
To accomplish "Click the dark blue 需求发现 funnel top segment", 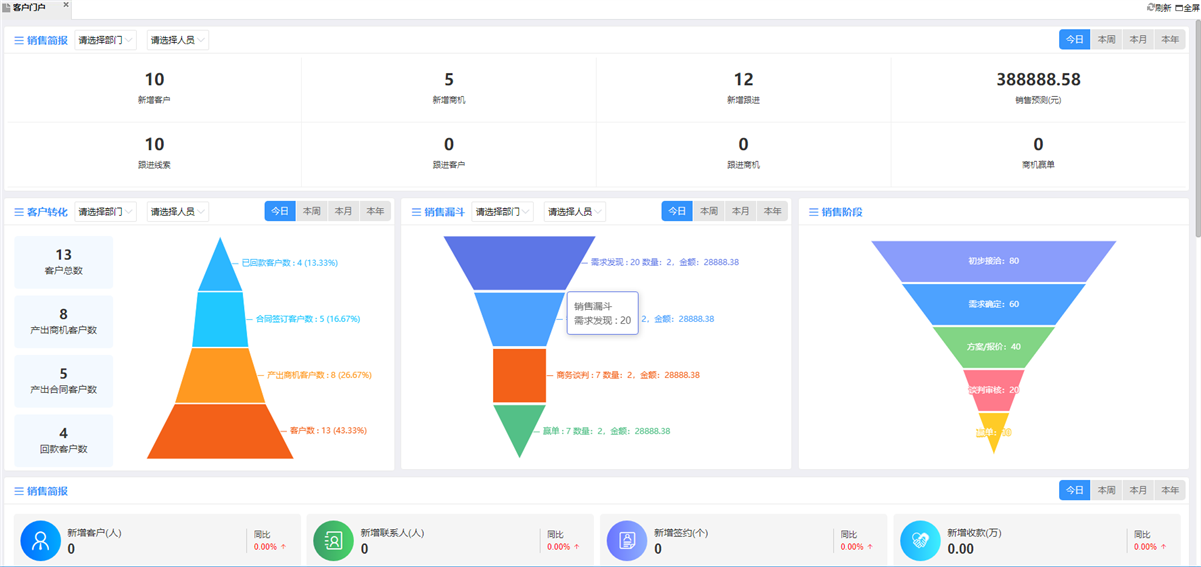I will click(x=520, y=262).
